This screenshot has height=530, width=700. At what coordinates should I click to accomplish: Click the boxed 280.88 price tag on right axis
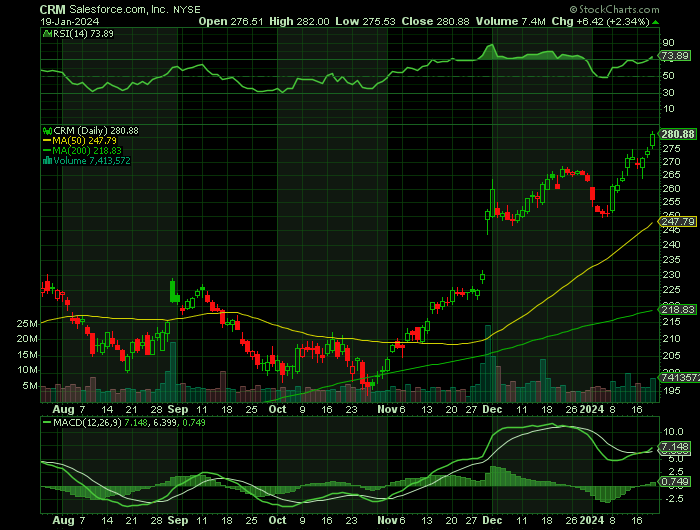[x=678, y=134]
